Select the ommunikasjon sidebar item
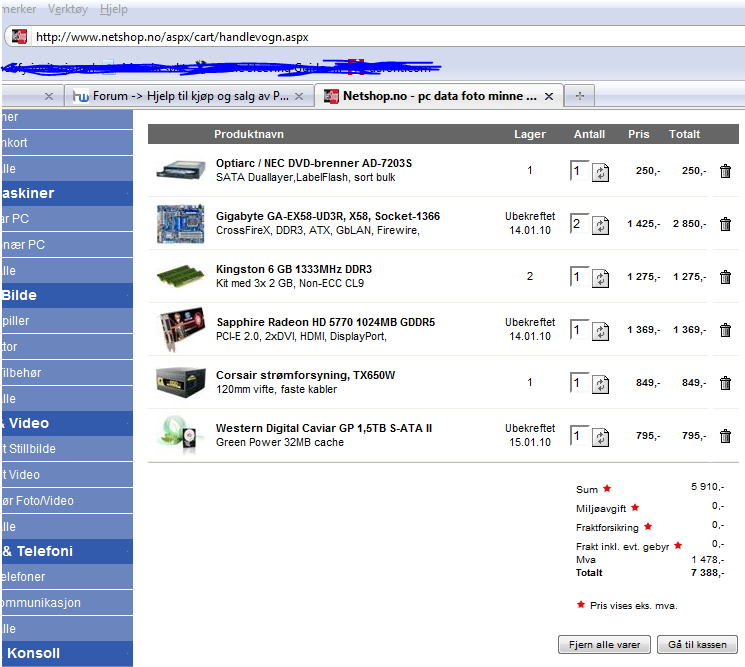 67,603
